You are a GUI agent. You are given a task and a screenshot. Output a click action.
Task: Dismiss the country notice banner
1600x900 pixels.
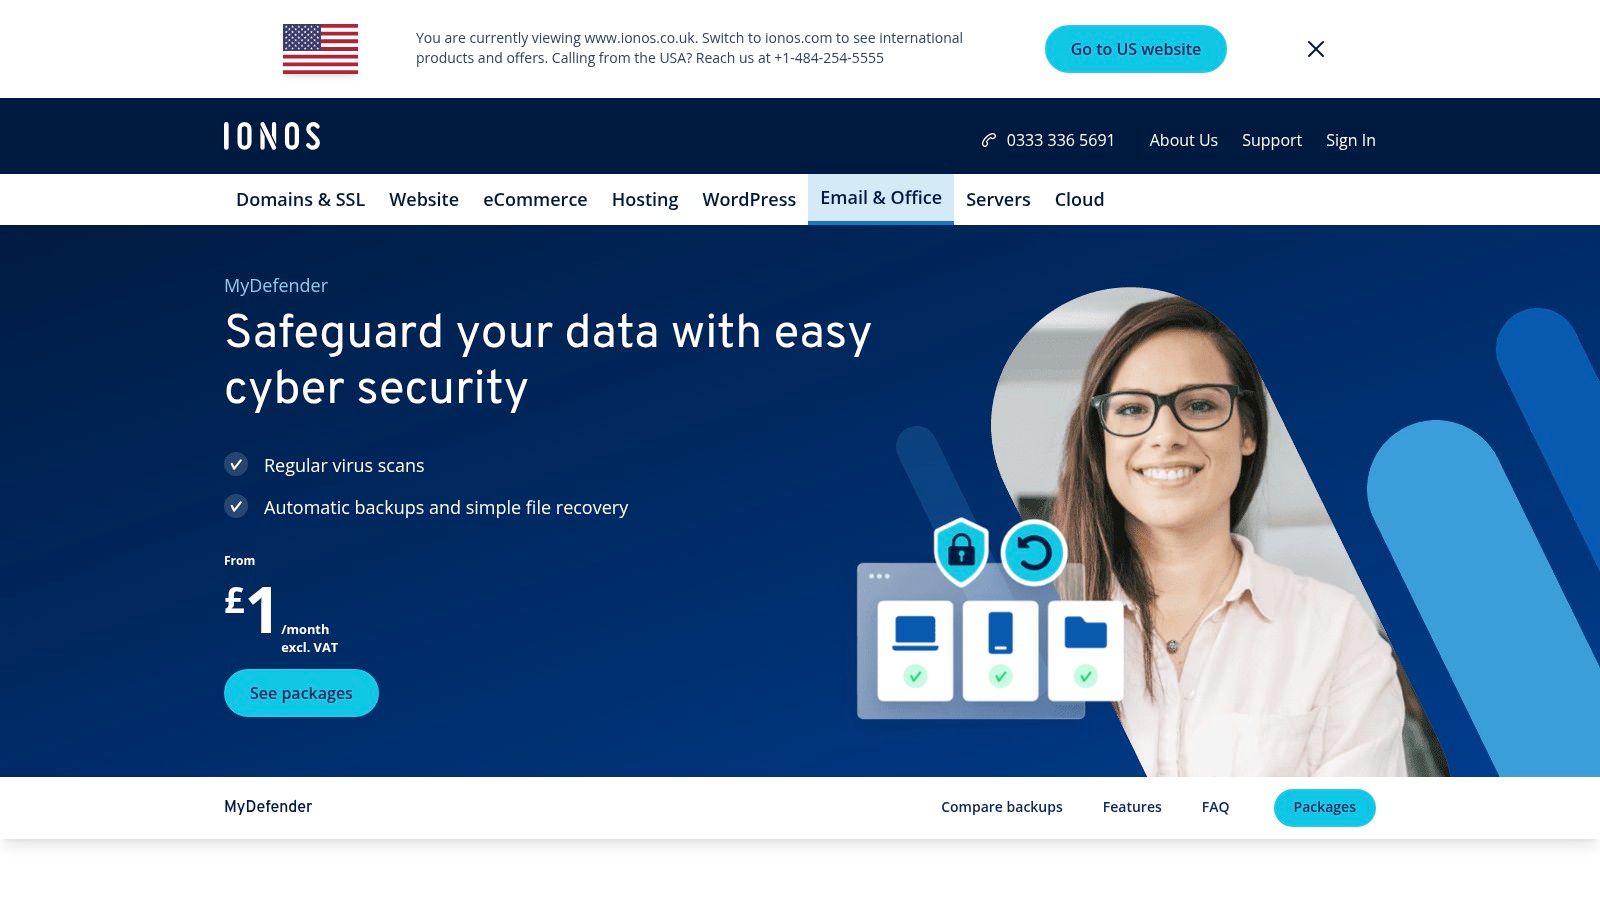[1316, 49]
